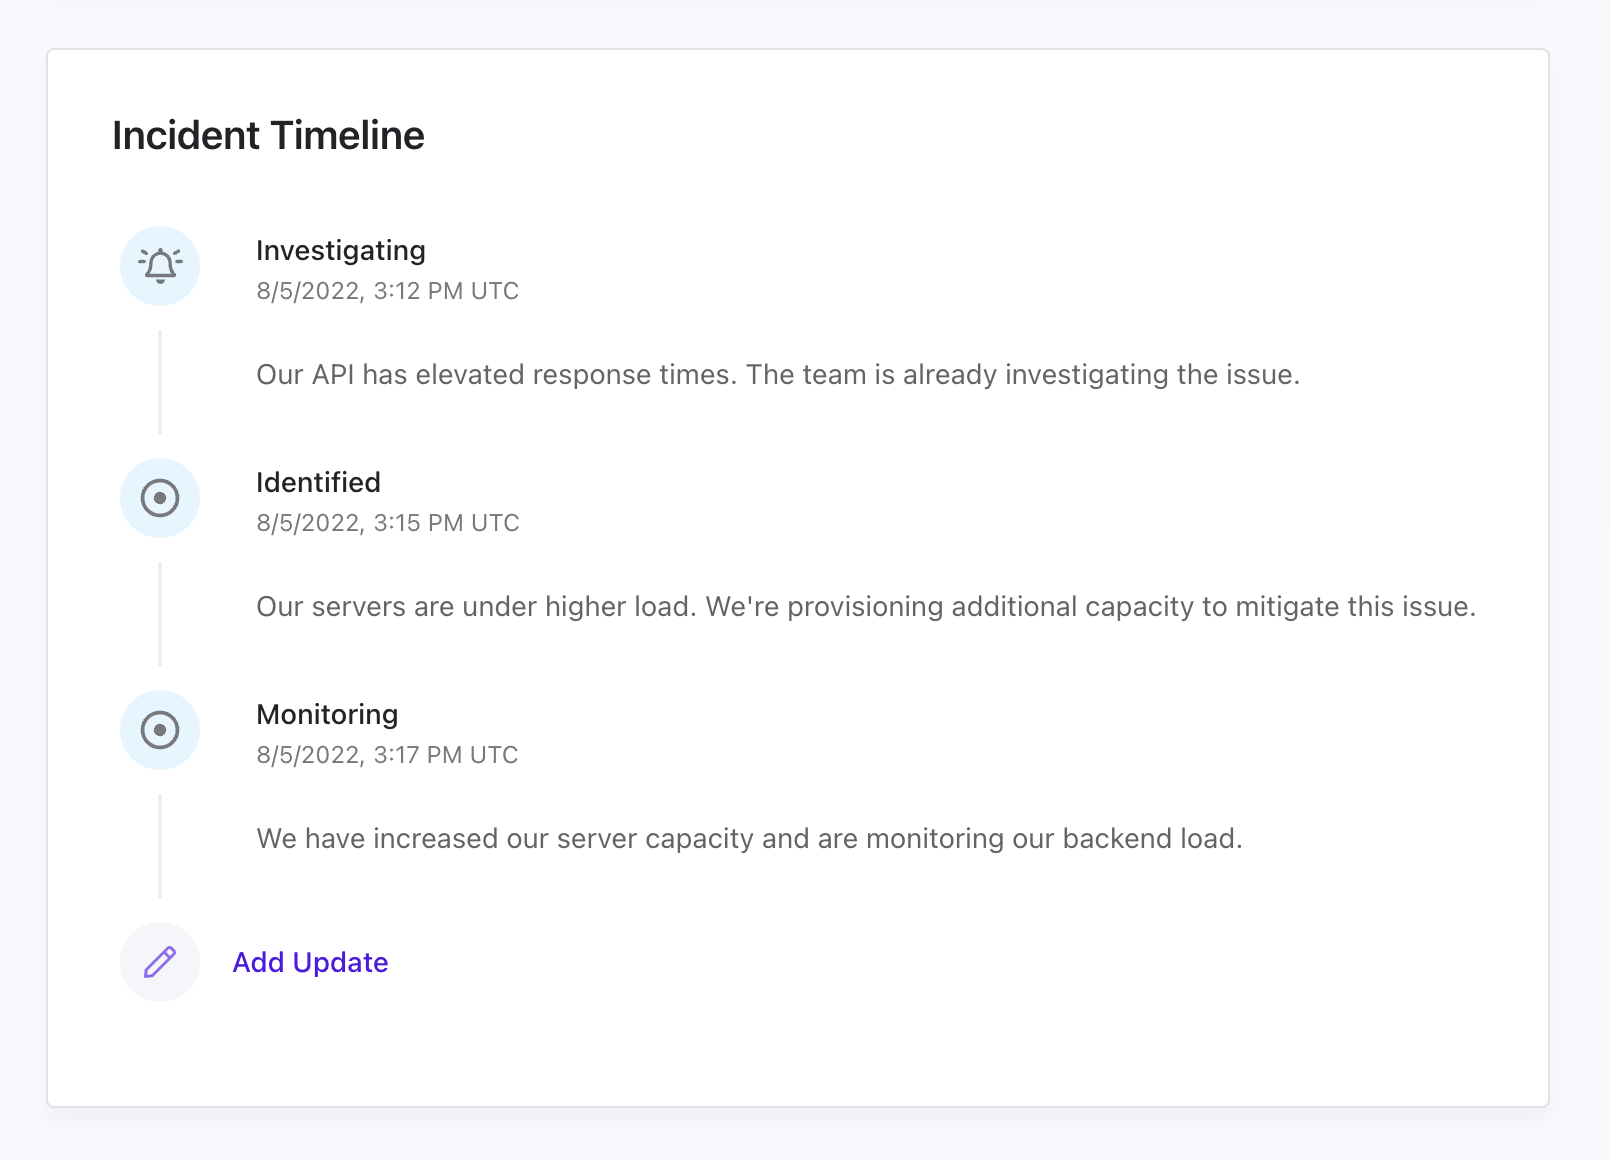Click the connector line below Monitoring icon
Image resolution: width=1610 pixels, height=1160 pixels.
click(x=160, y=846)
